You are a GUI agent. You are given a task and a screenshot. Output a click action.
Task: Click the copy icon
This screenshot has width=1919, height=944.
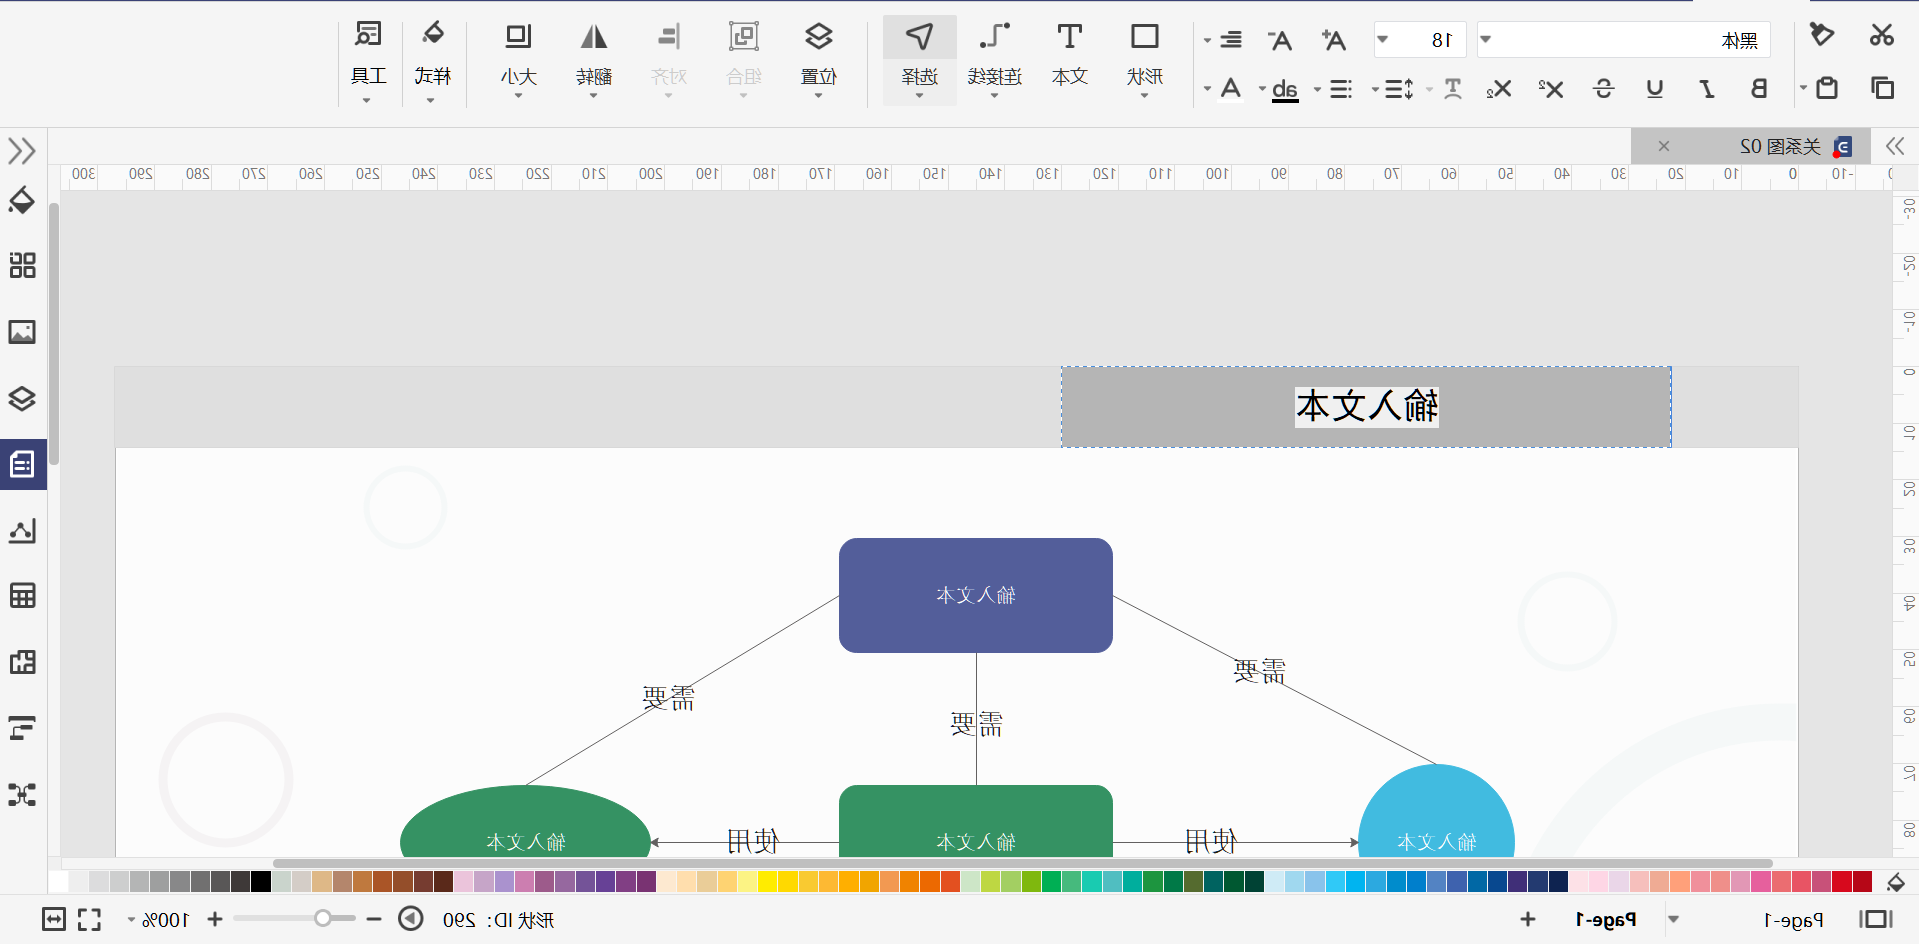click(x=1882, y=88)
